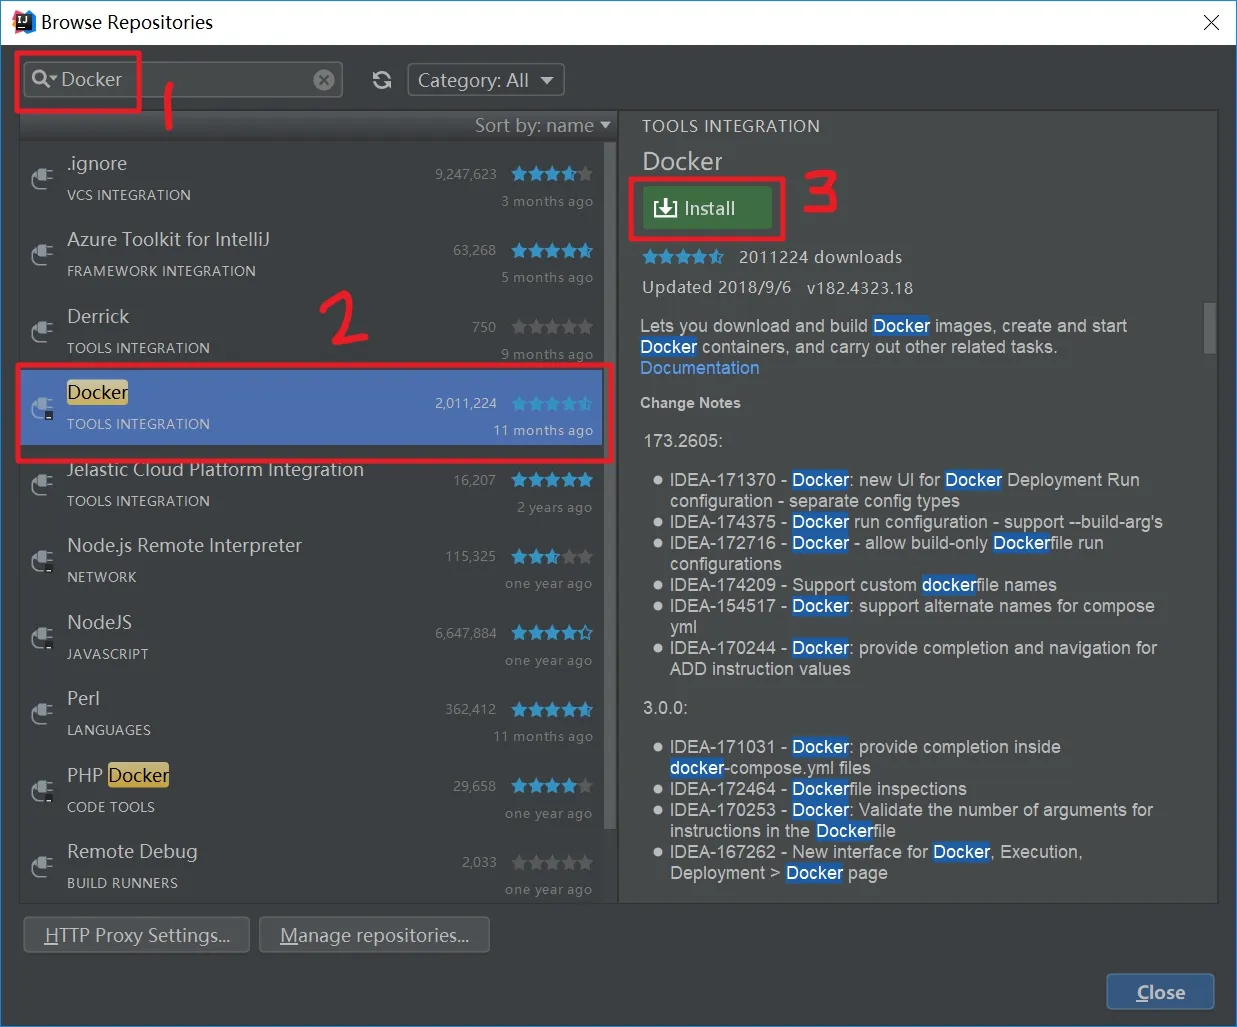Select the PHP Docker plugin name
This screenshot has width=1237, height=1027.
(118, 775)
